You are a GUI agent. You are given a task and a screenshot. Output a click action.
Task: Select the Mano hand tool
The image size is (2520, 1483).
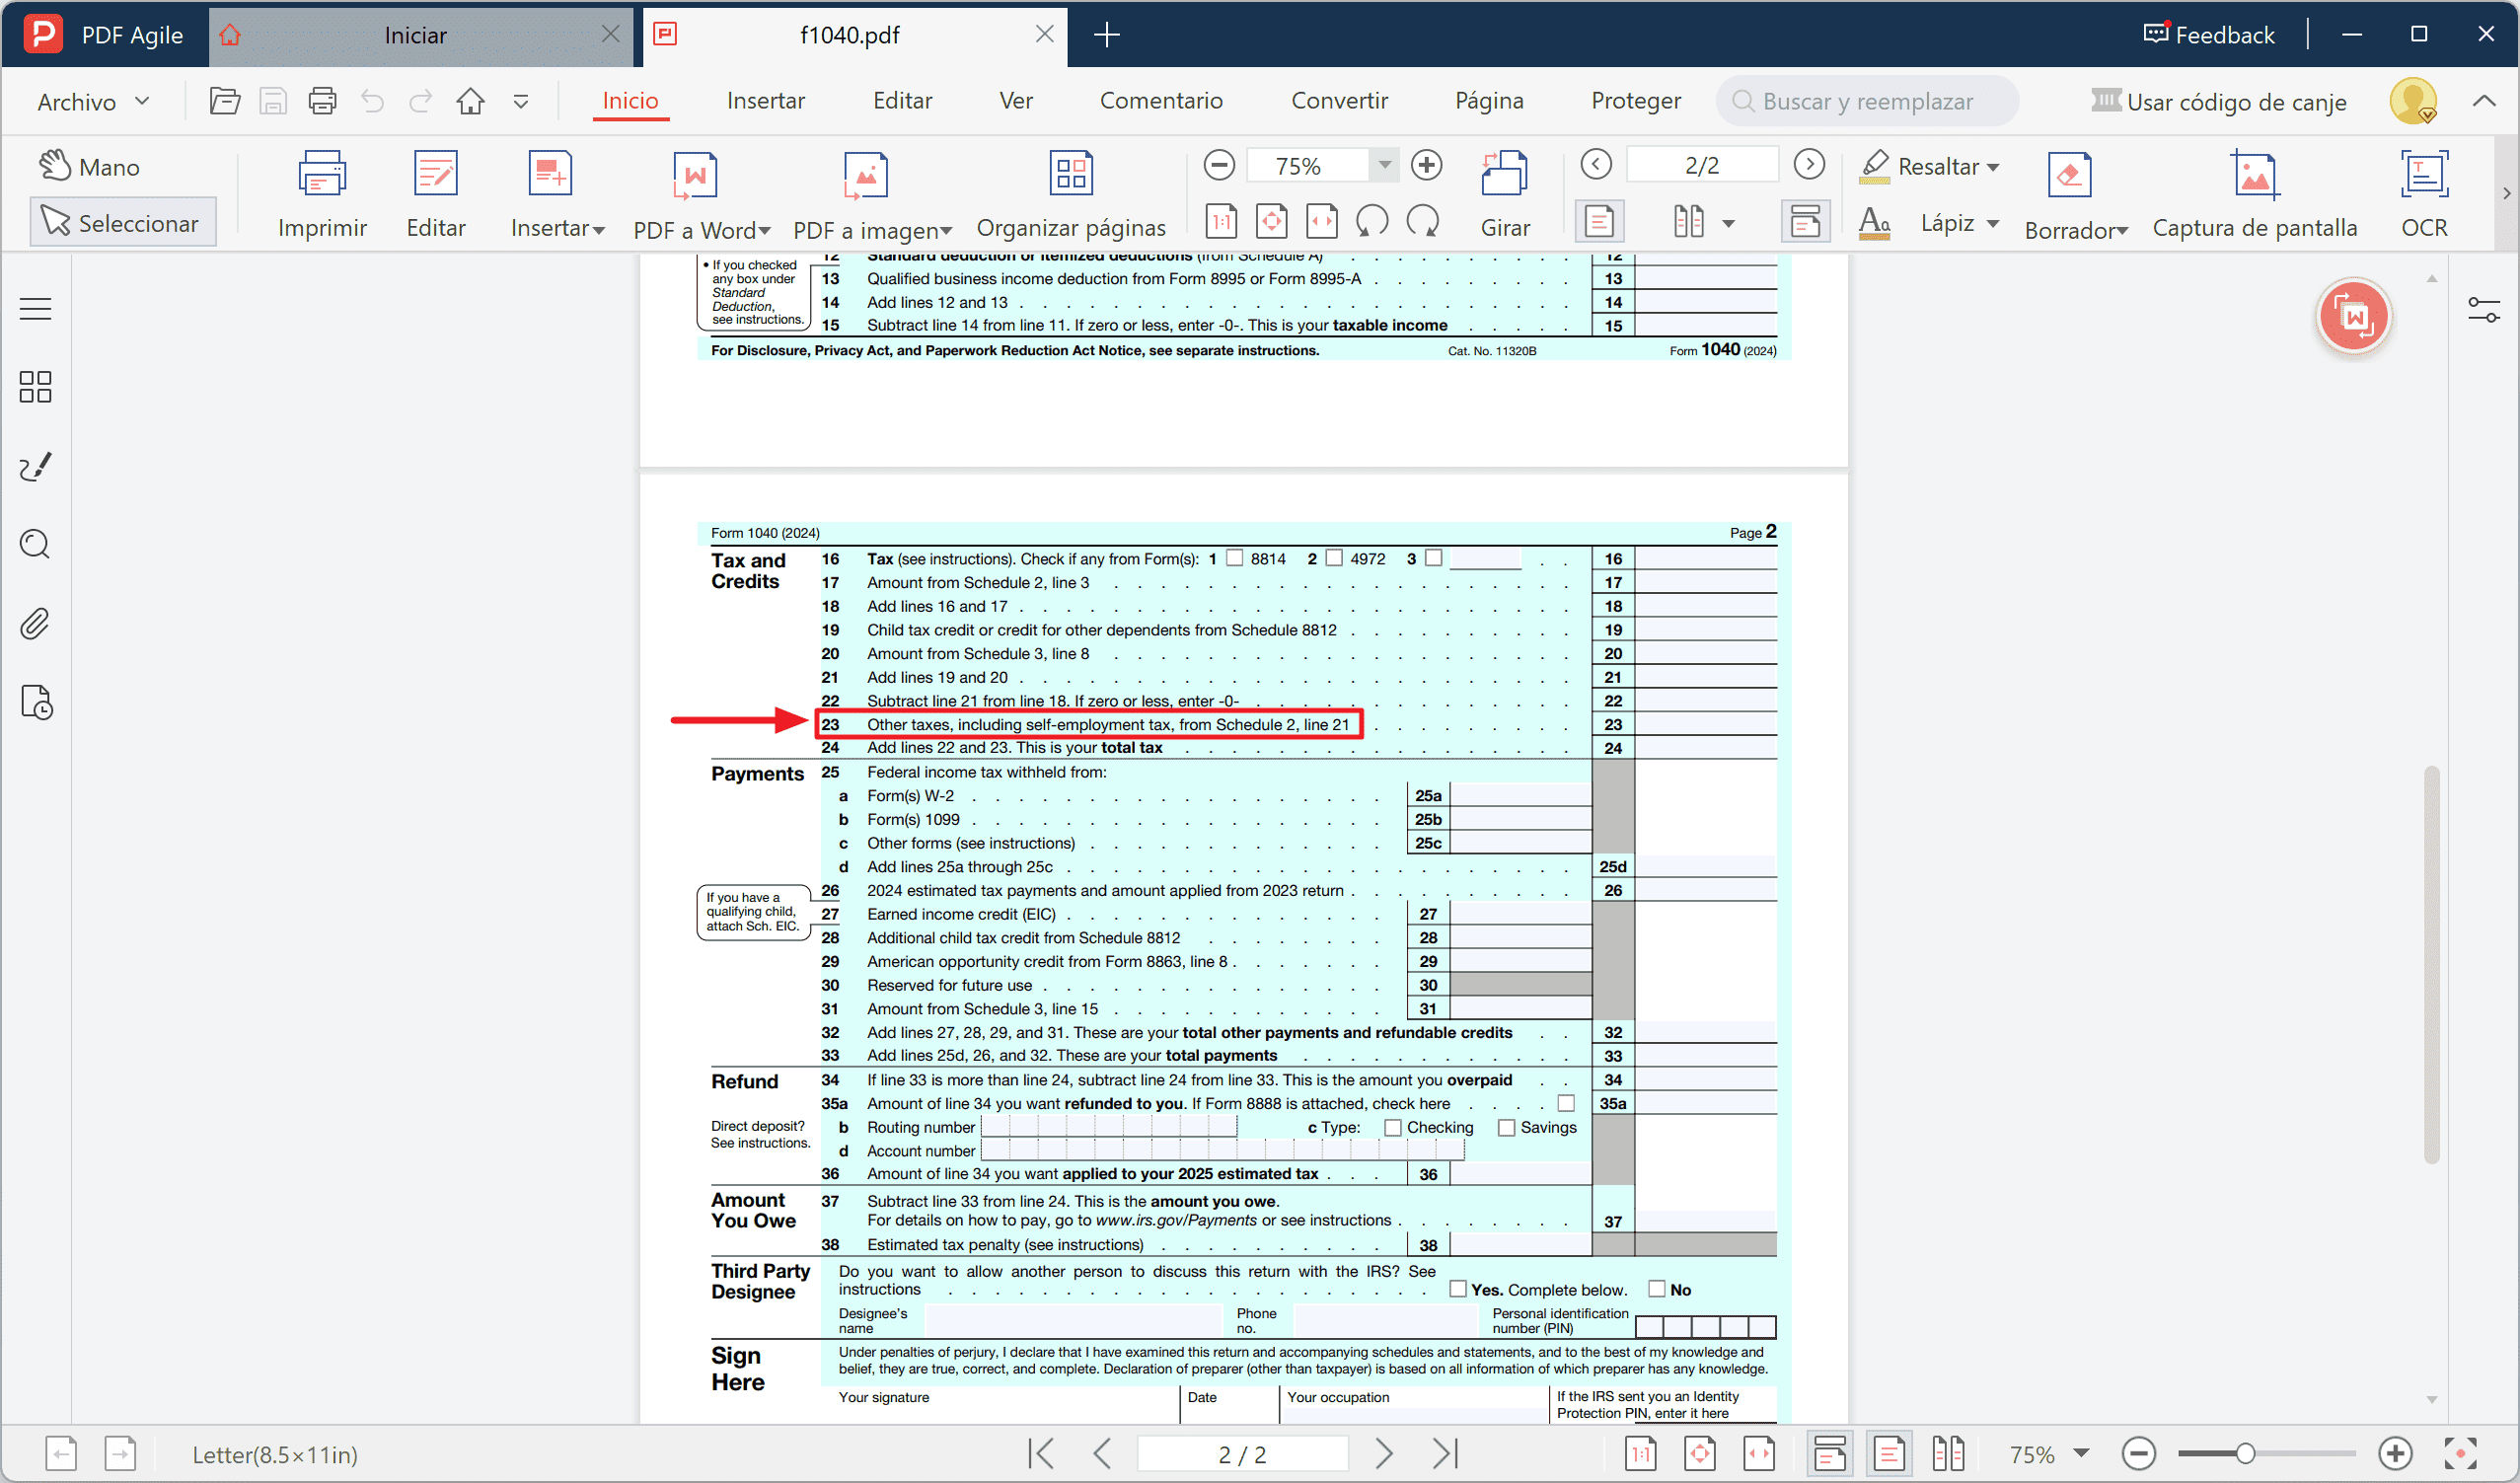click(90, 166)
